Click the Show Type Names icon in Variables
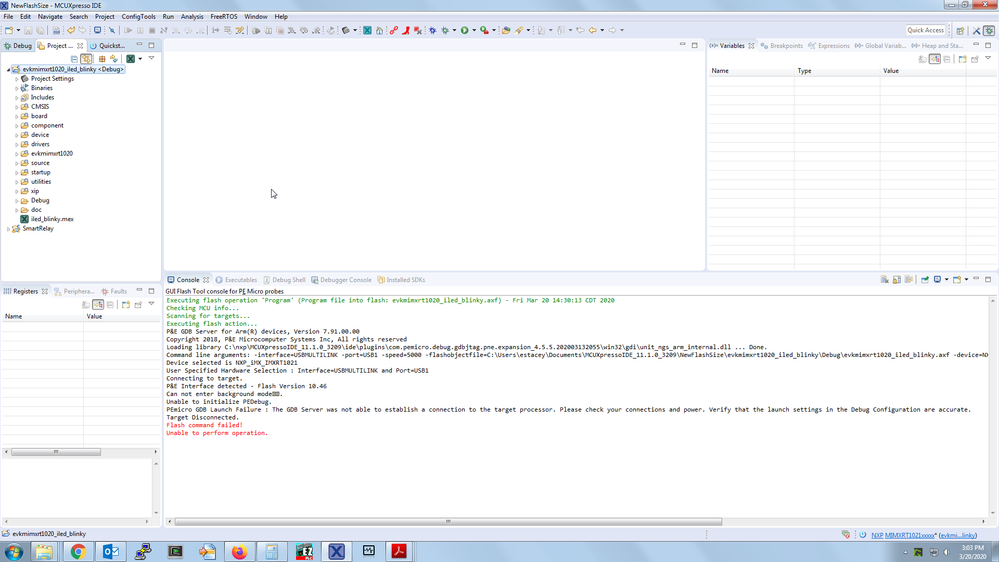This screenshot has width=999, height=562. tap(922, 59)
